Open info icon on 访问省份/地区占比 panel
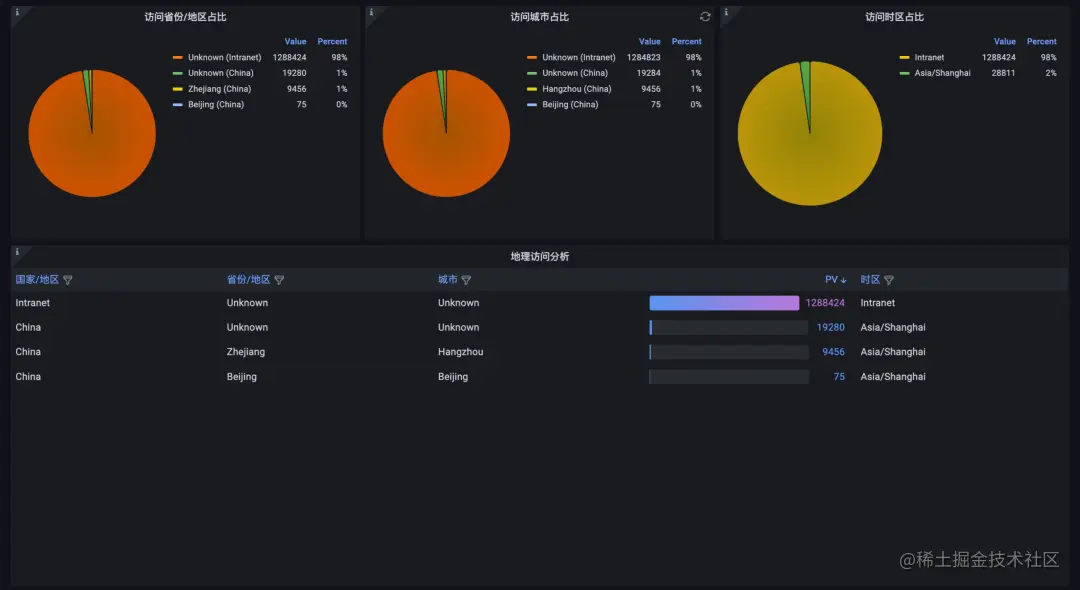 (x=17, y=12)
